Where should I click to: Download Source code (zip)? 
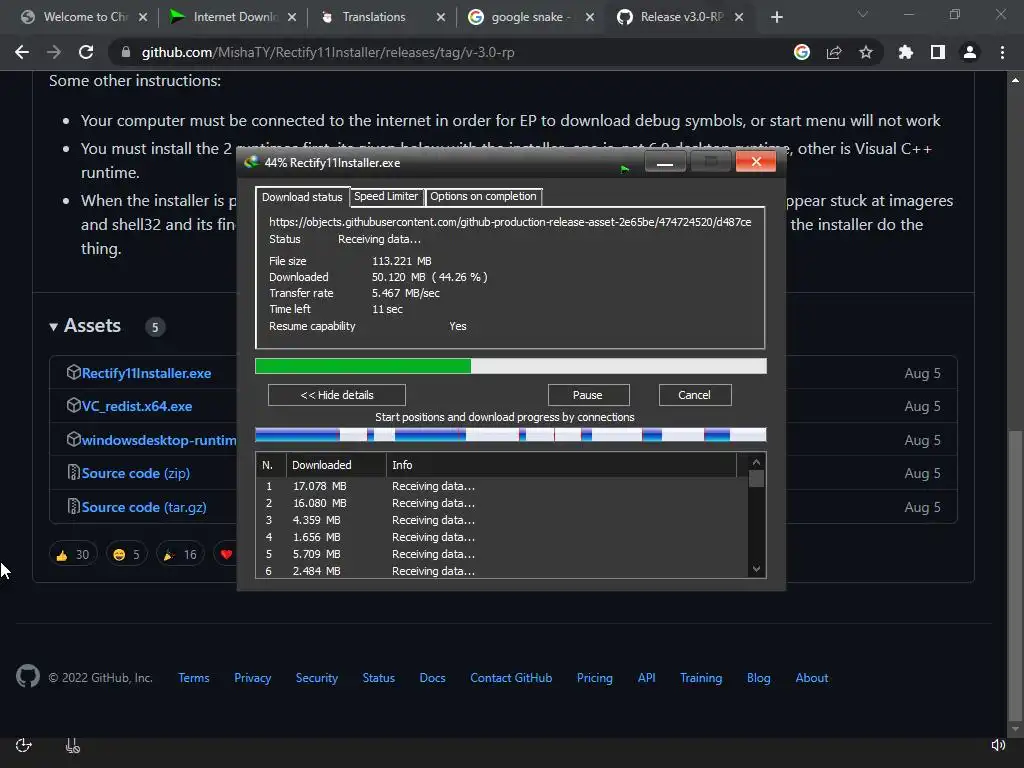[x=135, y=473]
